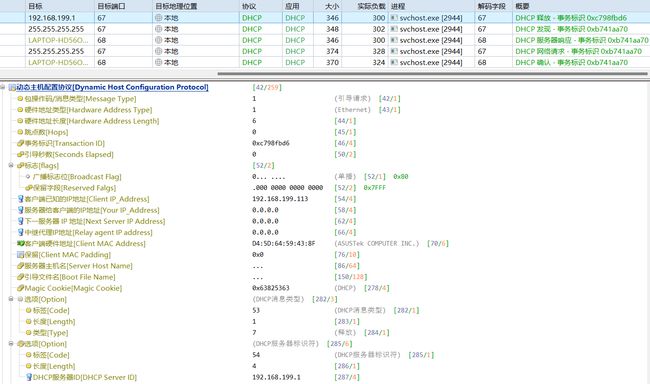This screenshot has height=384, width=650.
Task: Click the svchost.exe process icon in size 370 row
Action: pyautogui.click(x=394, y=62)
